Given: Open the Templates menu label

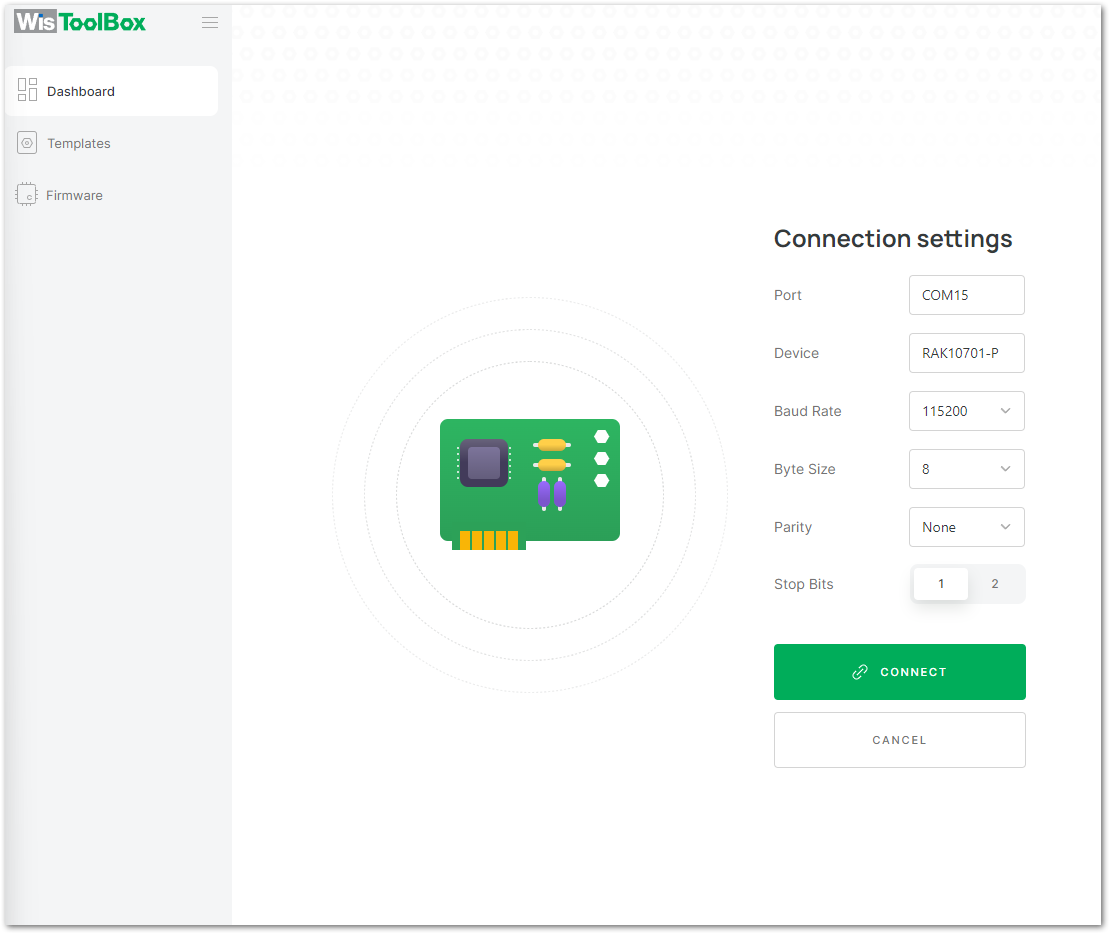Looking at the screenshot, I should (x=79, y=143).
